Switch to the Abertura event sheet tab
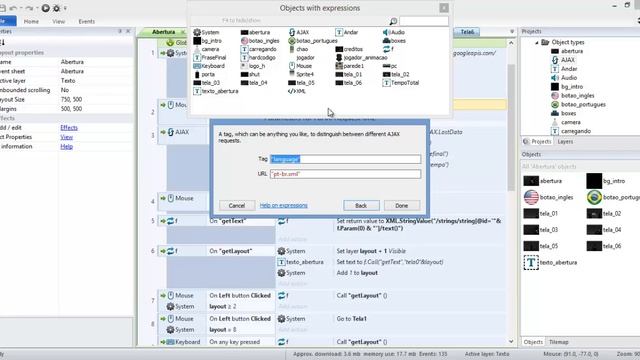The height and width of the screenshot is (360, 640). point(164,32)
